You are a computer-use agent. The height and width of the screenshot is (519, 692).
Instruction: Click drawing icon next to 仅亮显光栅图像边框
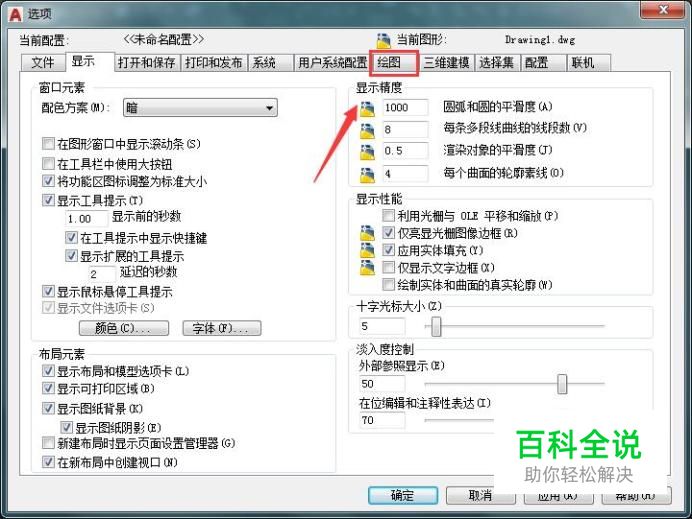point(367,233)
